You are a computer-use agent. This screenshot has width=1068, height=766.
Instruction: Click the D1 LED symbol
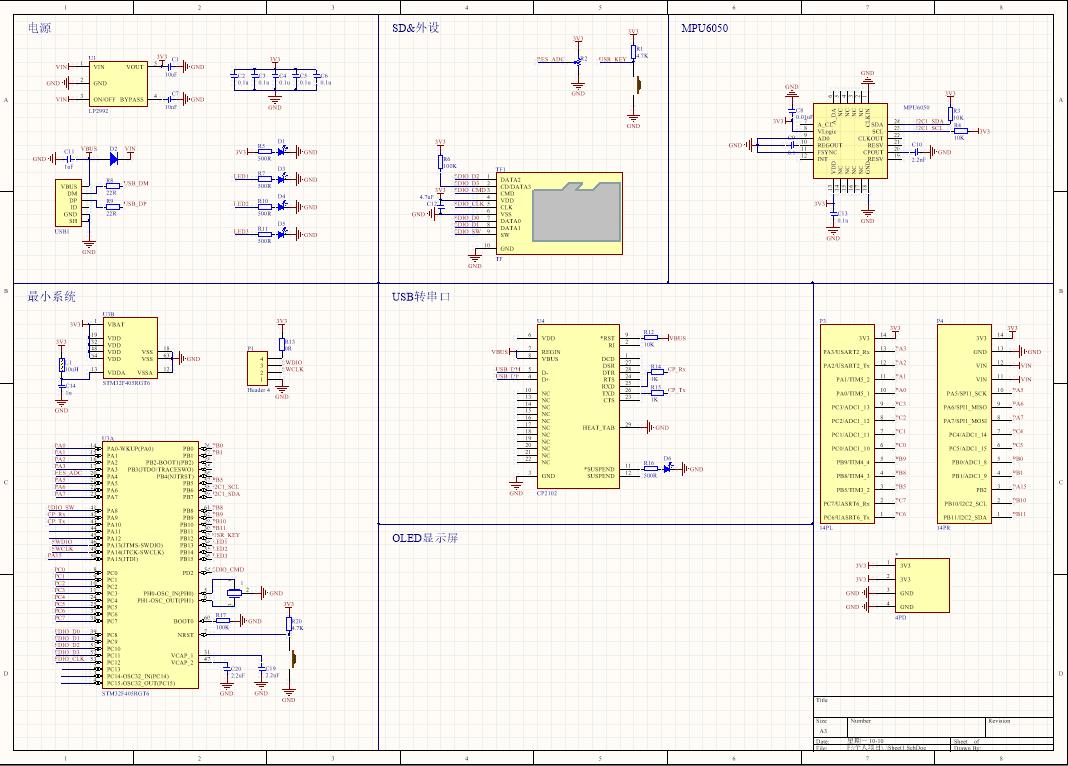click(x=281, y=151)
